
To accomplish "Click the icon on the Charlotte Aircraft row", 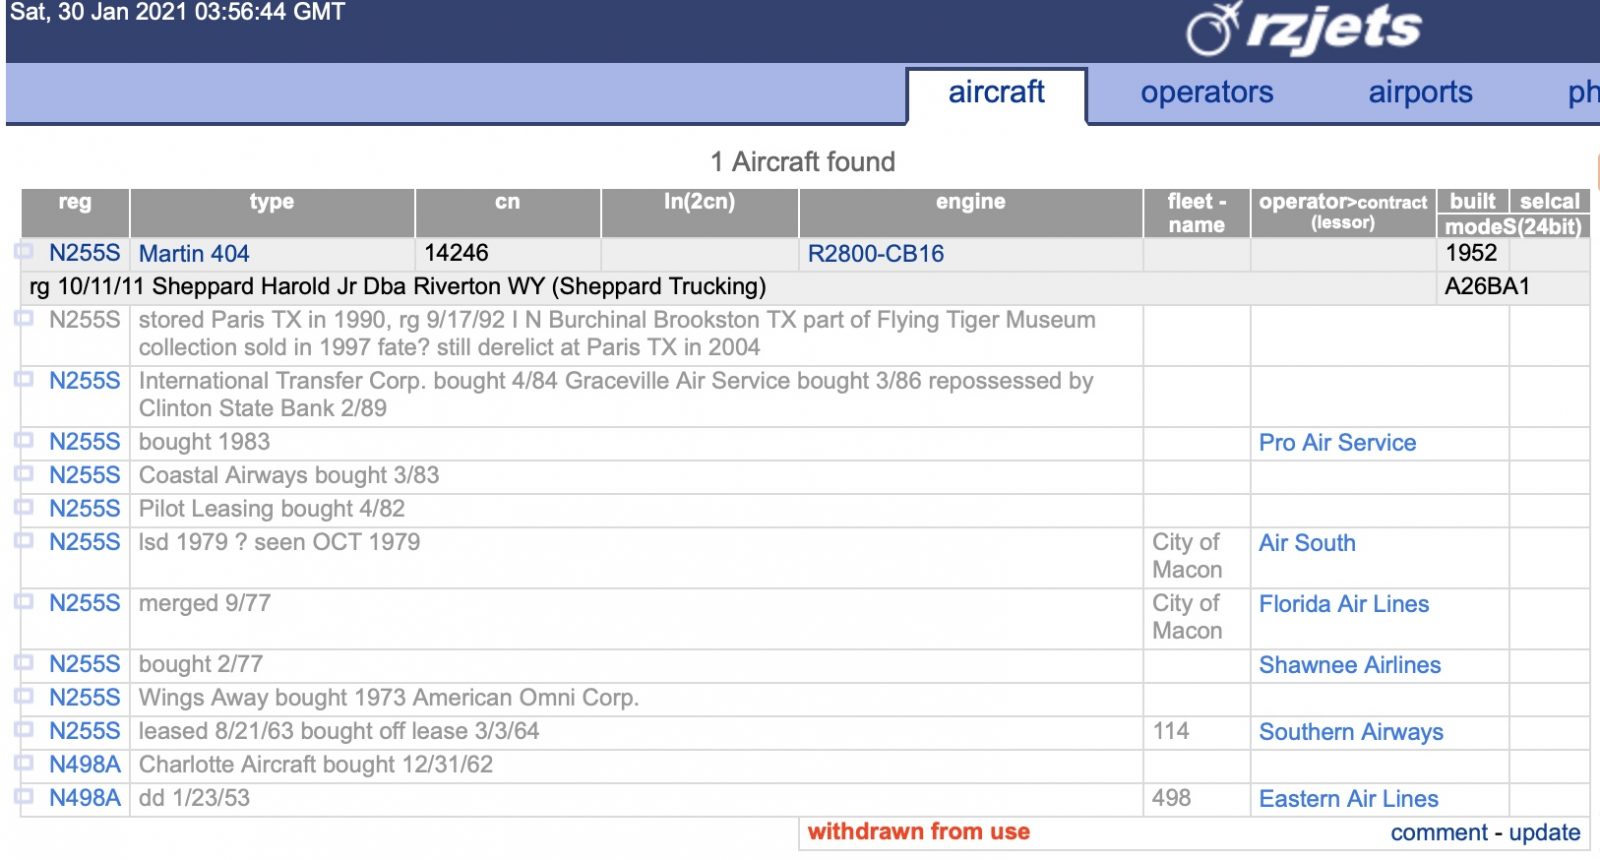I will click(x=24, y=763).
